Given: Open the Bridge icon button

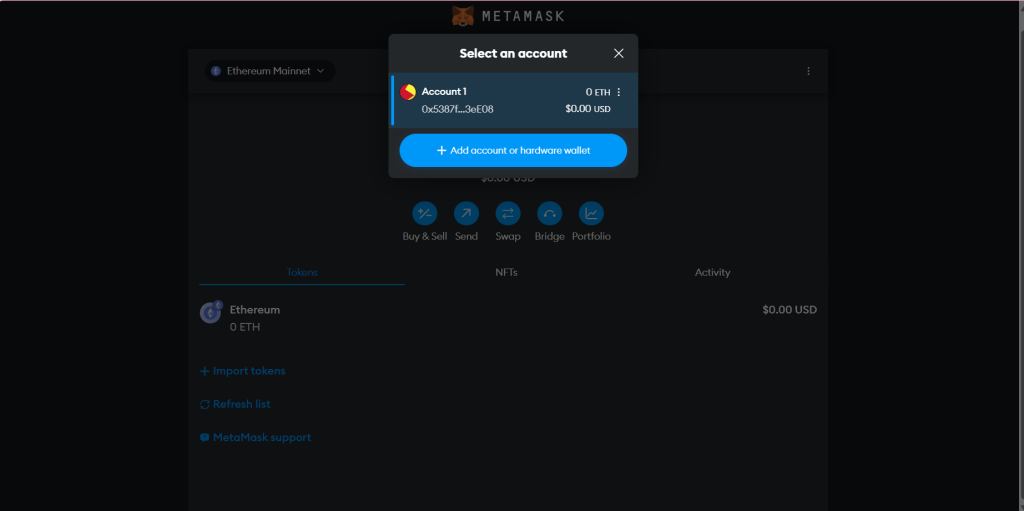Looking at the screenshot, I should tap(549, 213).
